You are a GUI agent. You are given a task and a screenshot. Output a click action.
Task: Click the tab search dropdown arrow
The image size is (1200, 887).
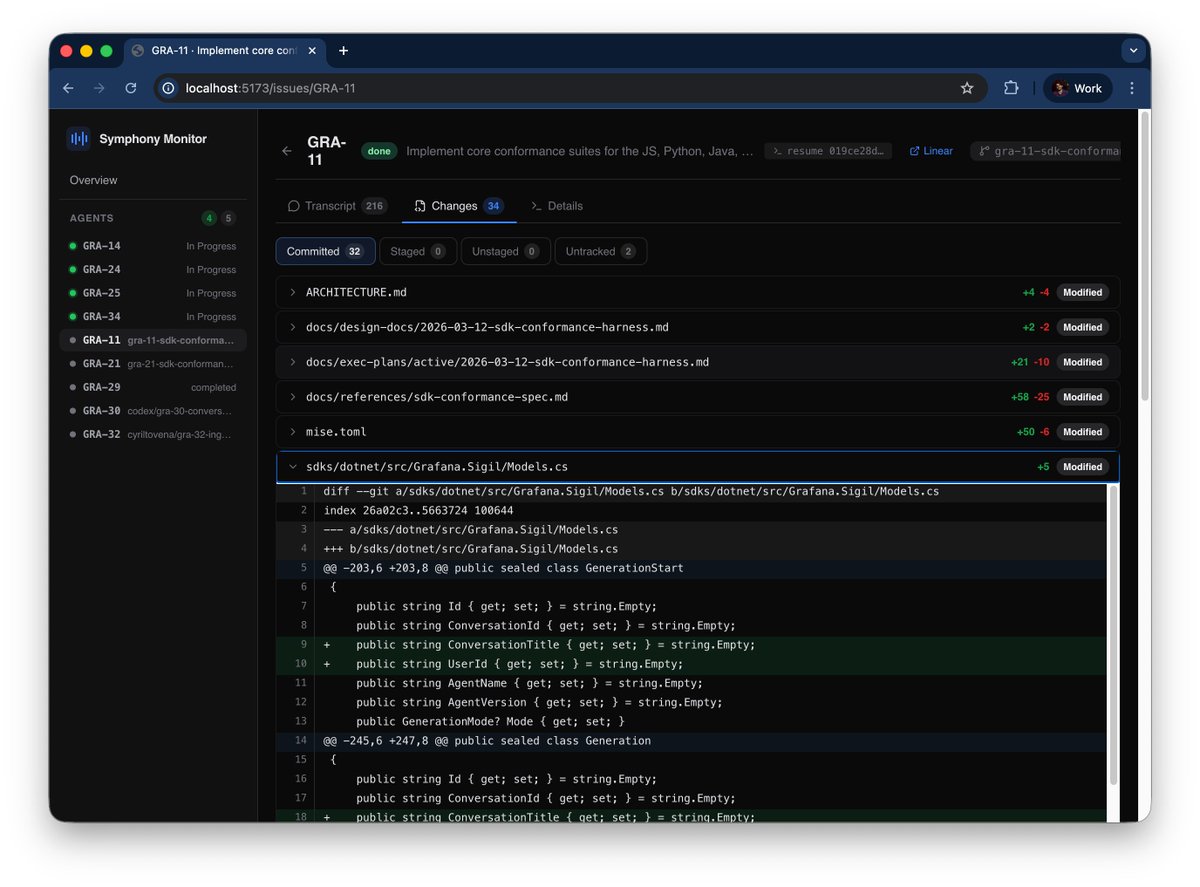tap(1133, 50)
